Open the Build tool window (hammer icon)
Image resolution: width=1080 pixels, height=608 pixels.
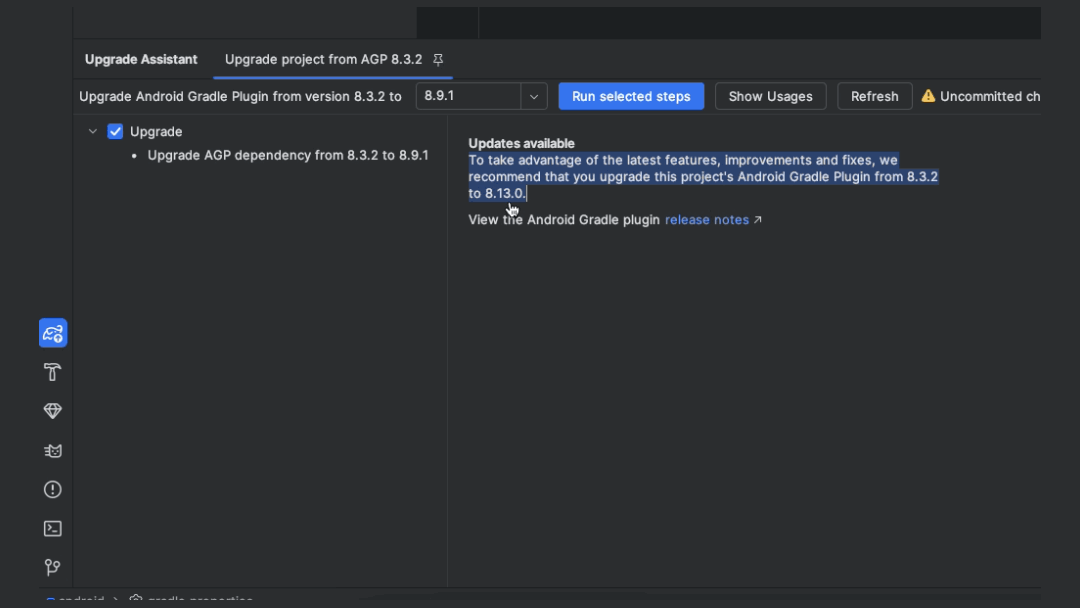(x=52, y=371)
